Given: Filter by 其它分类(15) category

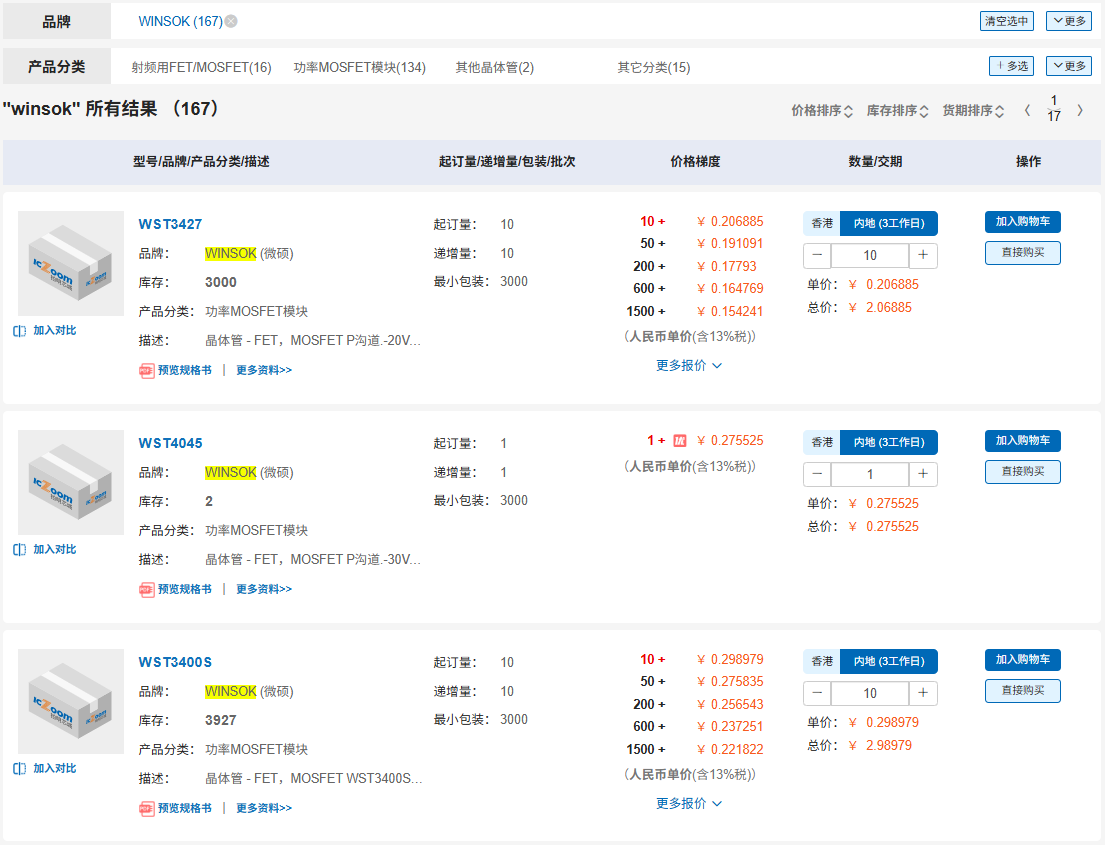Looking at the screenshot, I should [x=654, y=68].
